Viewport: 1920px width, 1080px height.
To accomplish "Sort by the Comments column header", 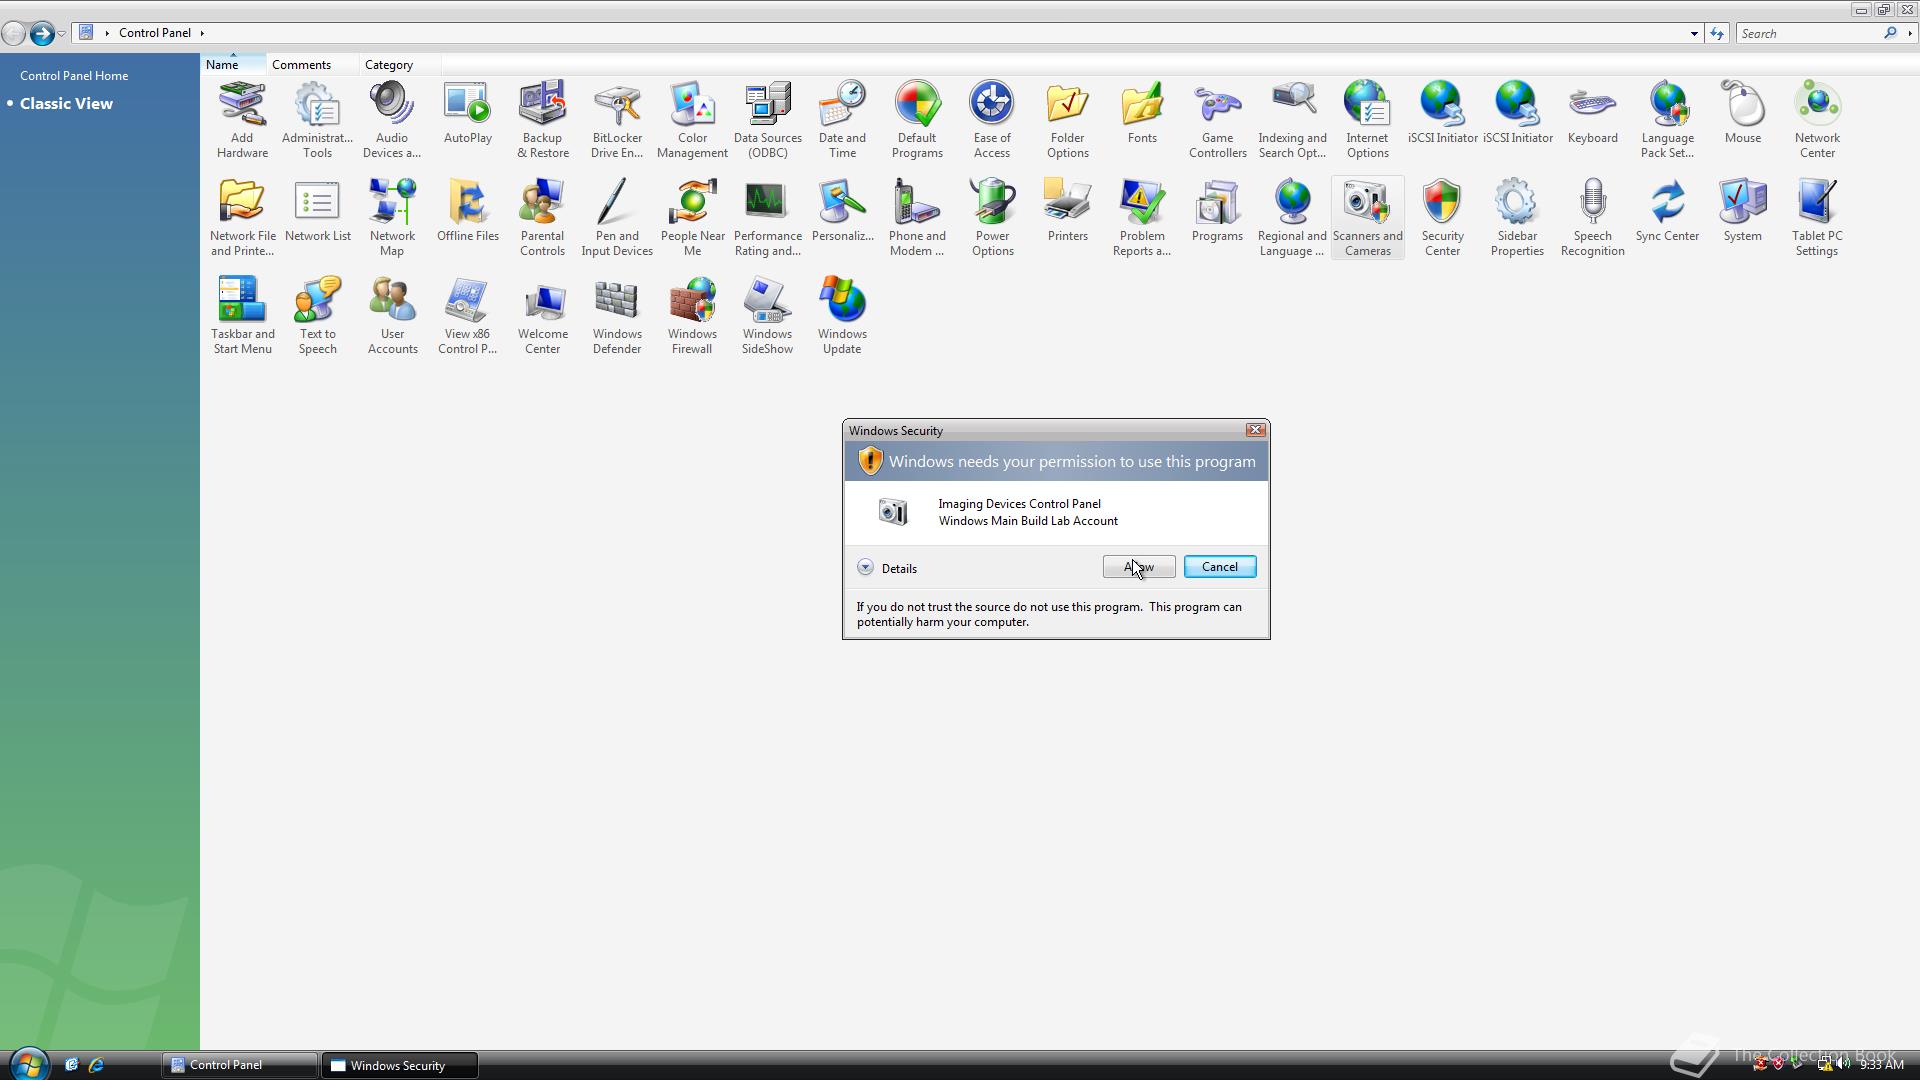I will pos(301,65).
